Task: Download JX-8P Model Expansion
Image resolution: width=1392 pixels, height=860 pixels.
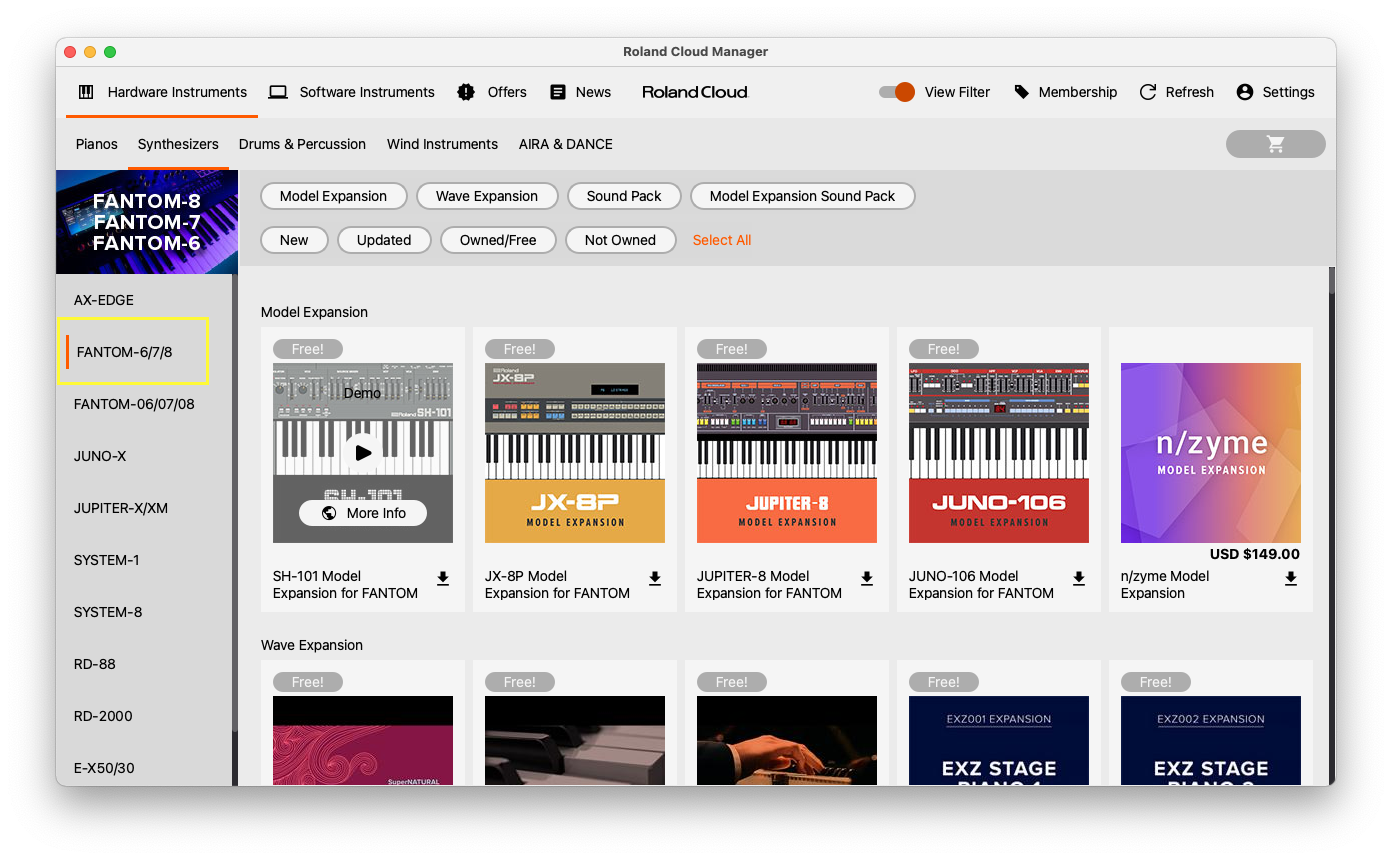Action: [x=655, y=578]
